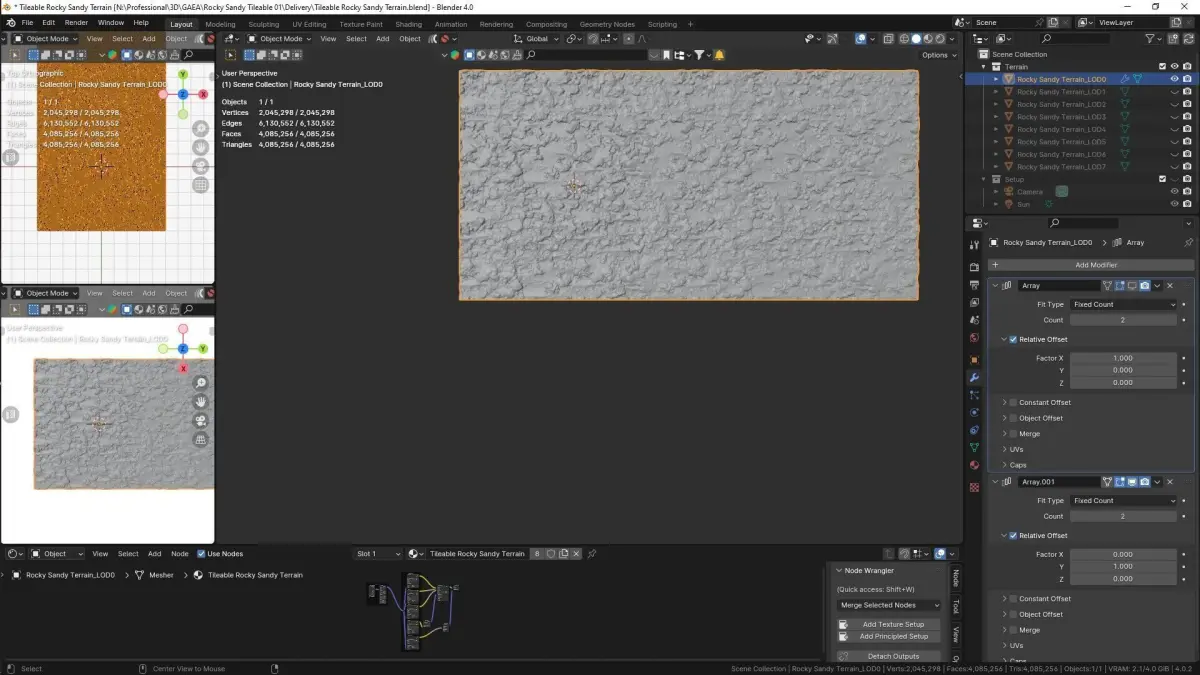Switch to the Geometry Nodes workspace tab
1200x675 pixels.
click(607, 24)
